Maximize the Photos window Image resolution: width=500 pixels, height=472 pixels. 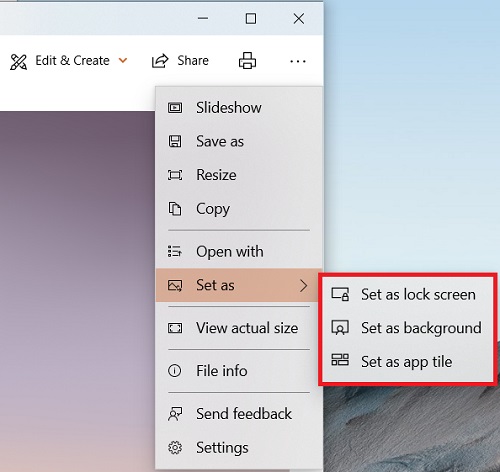251,19
